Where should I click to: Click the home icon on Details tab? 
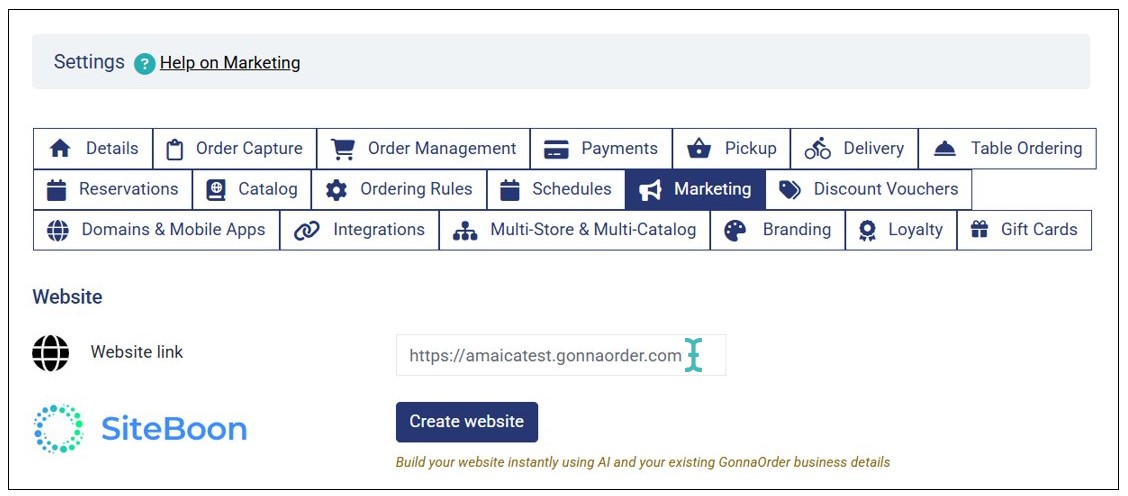60,149
